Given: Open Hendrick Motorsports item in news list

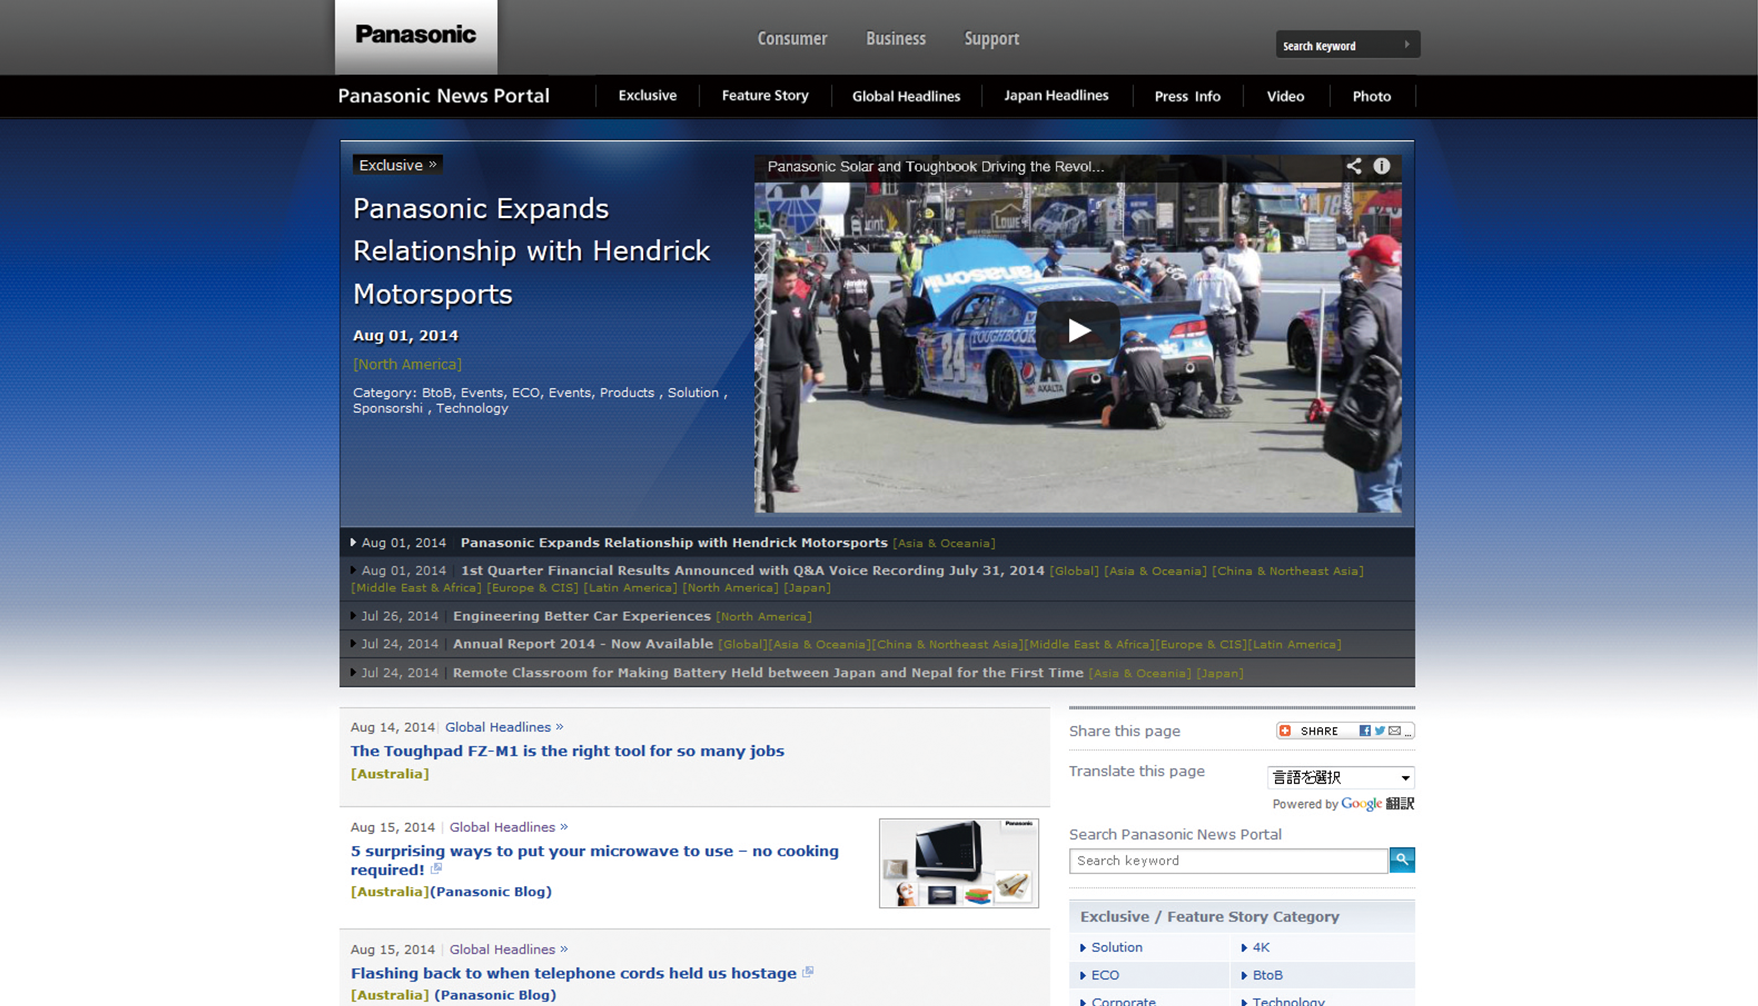Looking at the screenshot, I should tap(674, 543).
